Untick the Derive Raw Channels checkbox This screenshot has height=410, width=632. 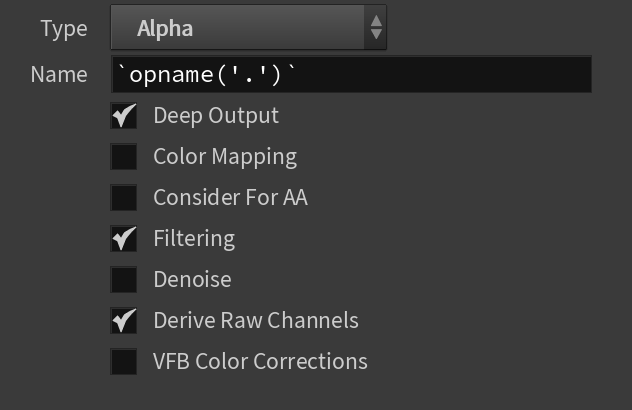(124, 321)
